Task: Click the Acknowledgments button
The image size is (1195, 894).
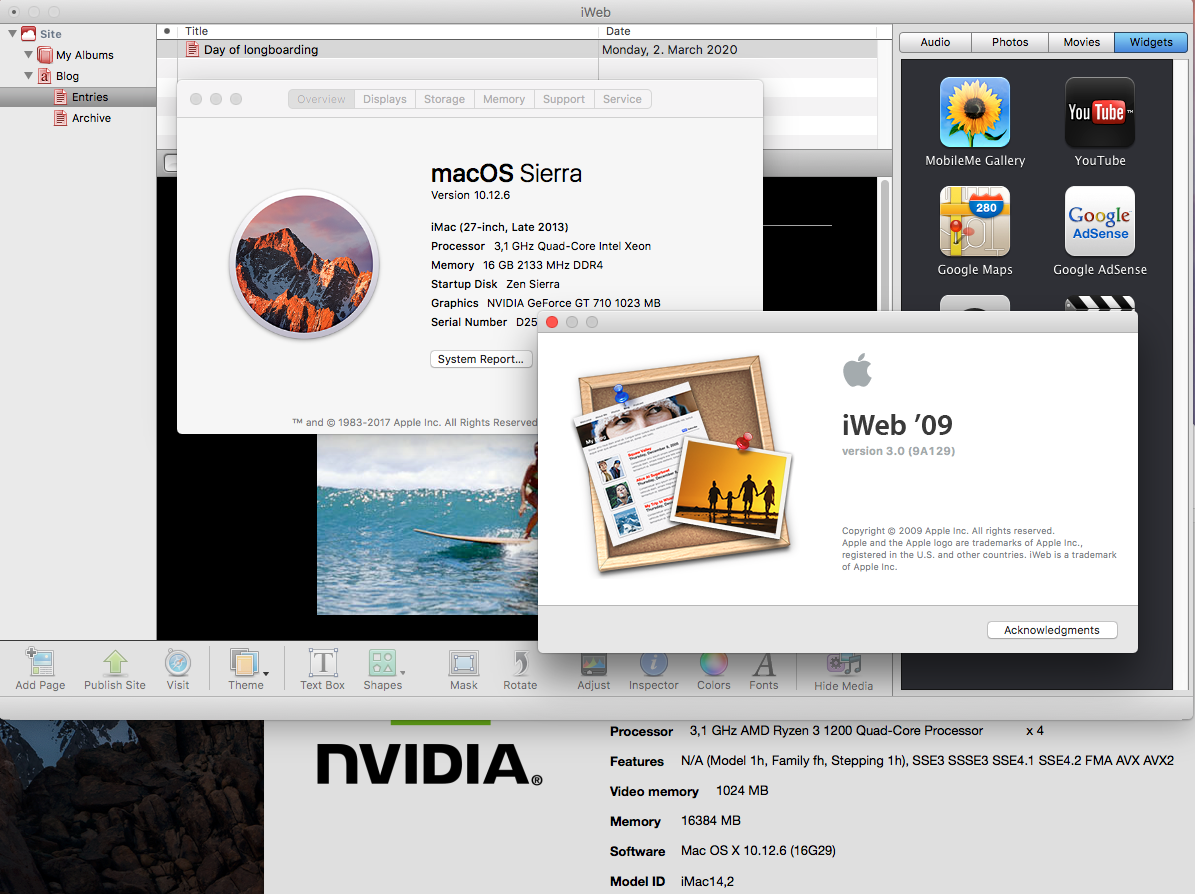Action: click(1052, 630)
